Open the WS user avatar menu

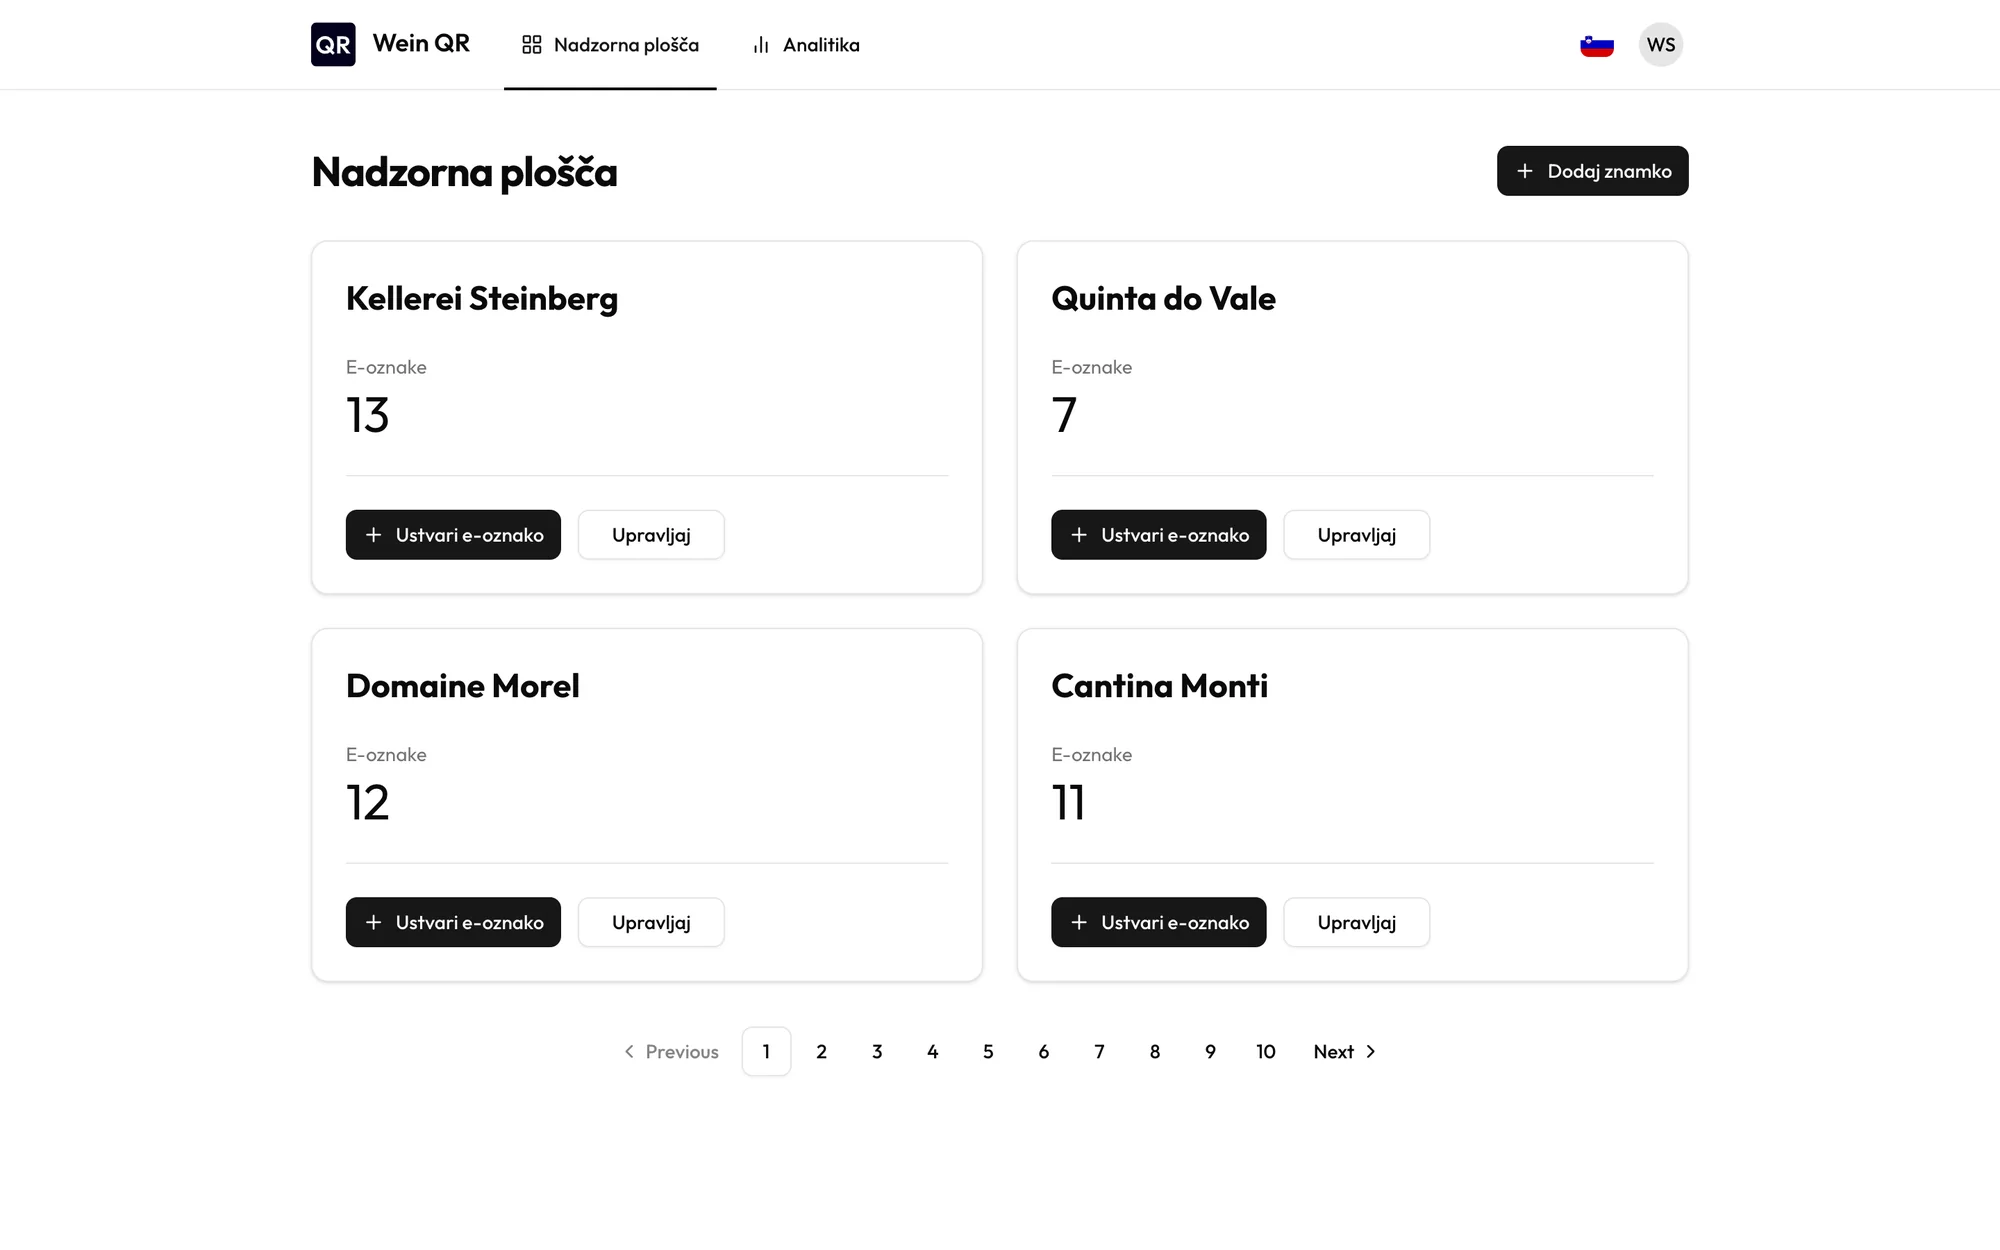click(x=1661, y=45)
